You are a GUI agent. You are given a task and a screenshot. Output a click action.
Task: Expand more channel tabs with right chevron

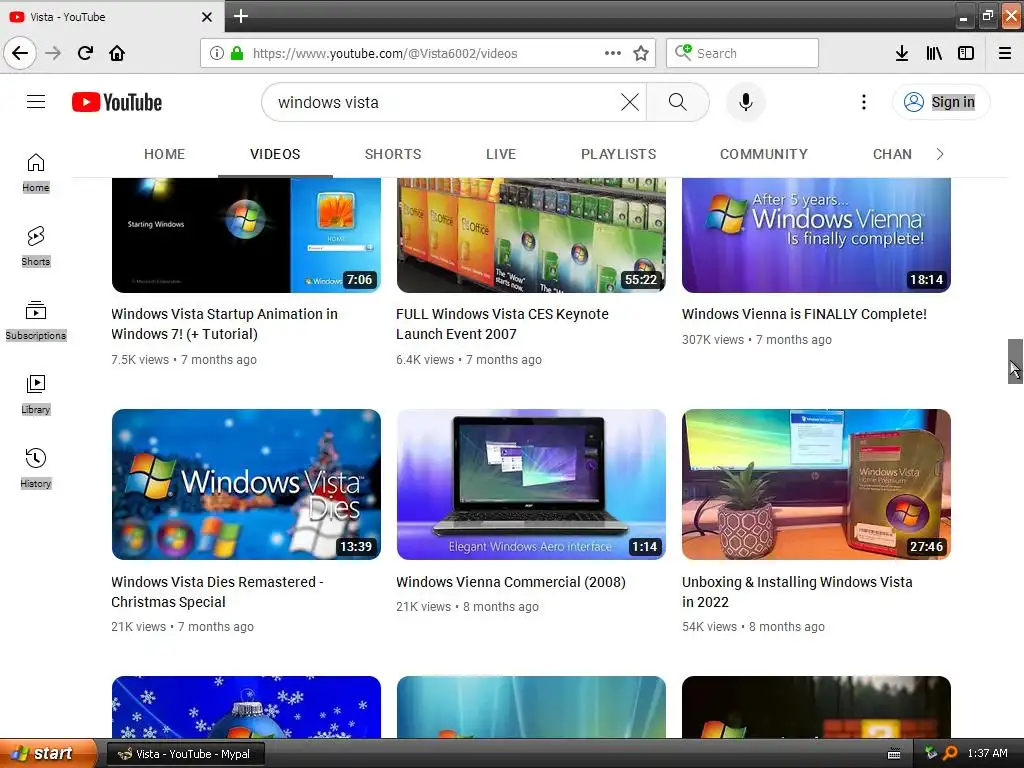[x=940, y=154]
